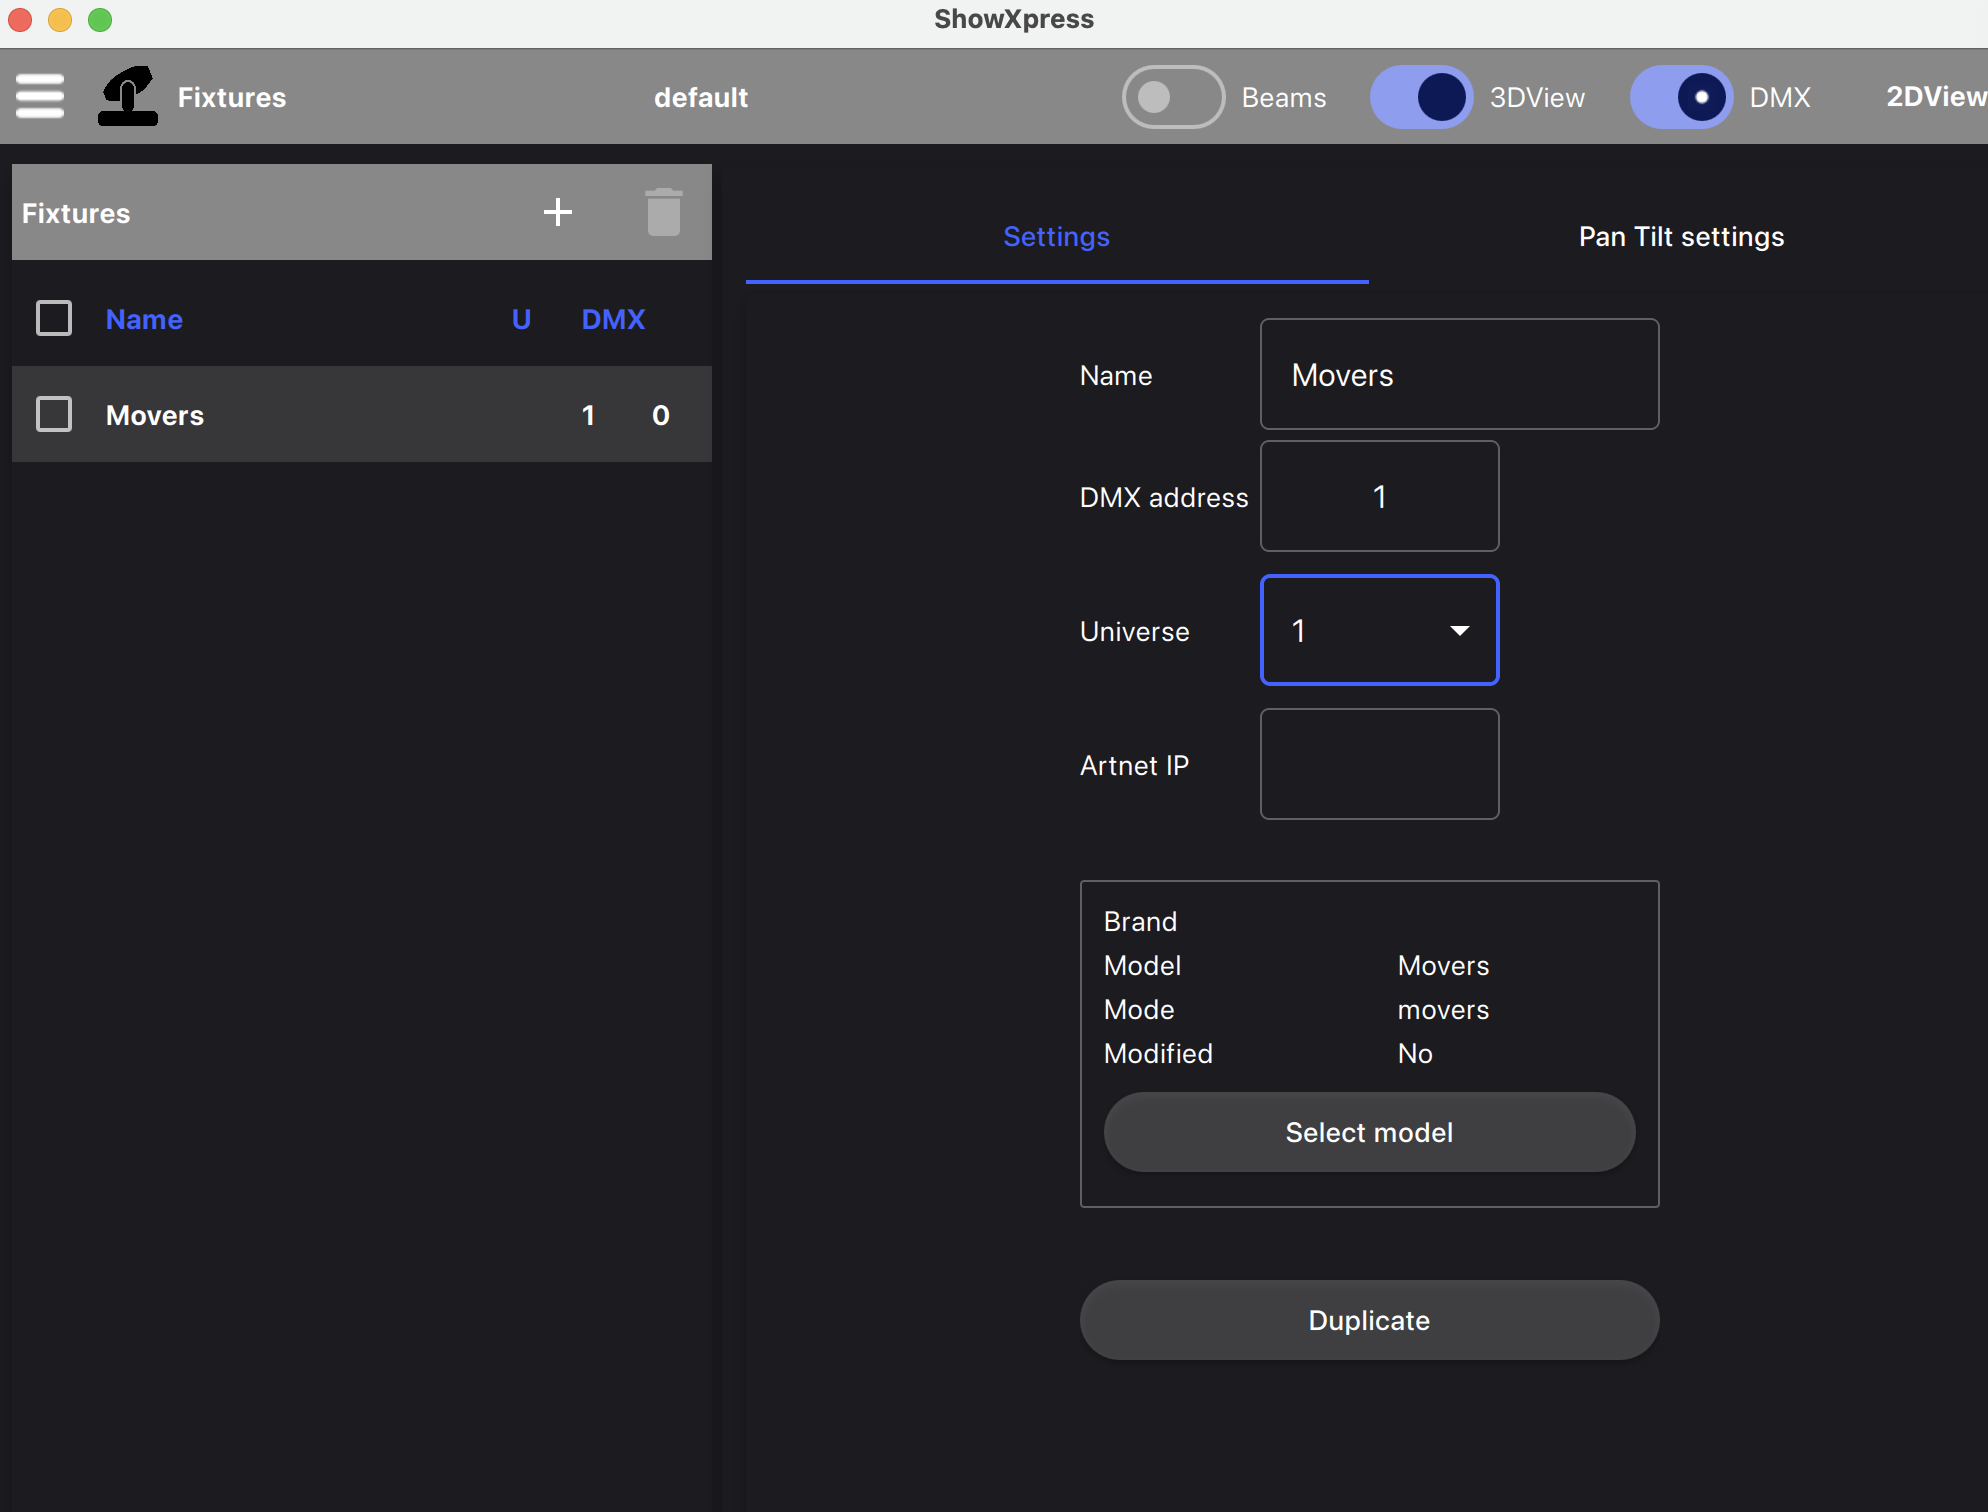
Task: Sort fixtures by Name column
Action: point(144,319)
